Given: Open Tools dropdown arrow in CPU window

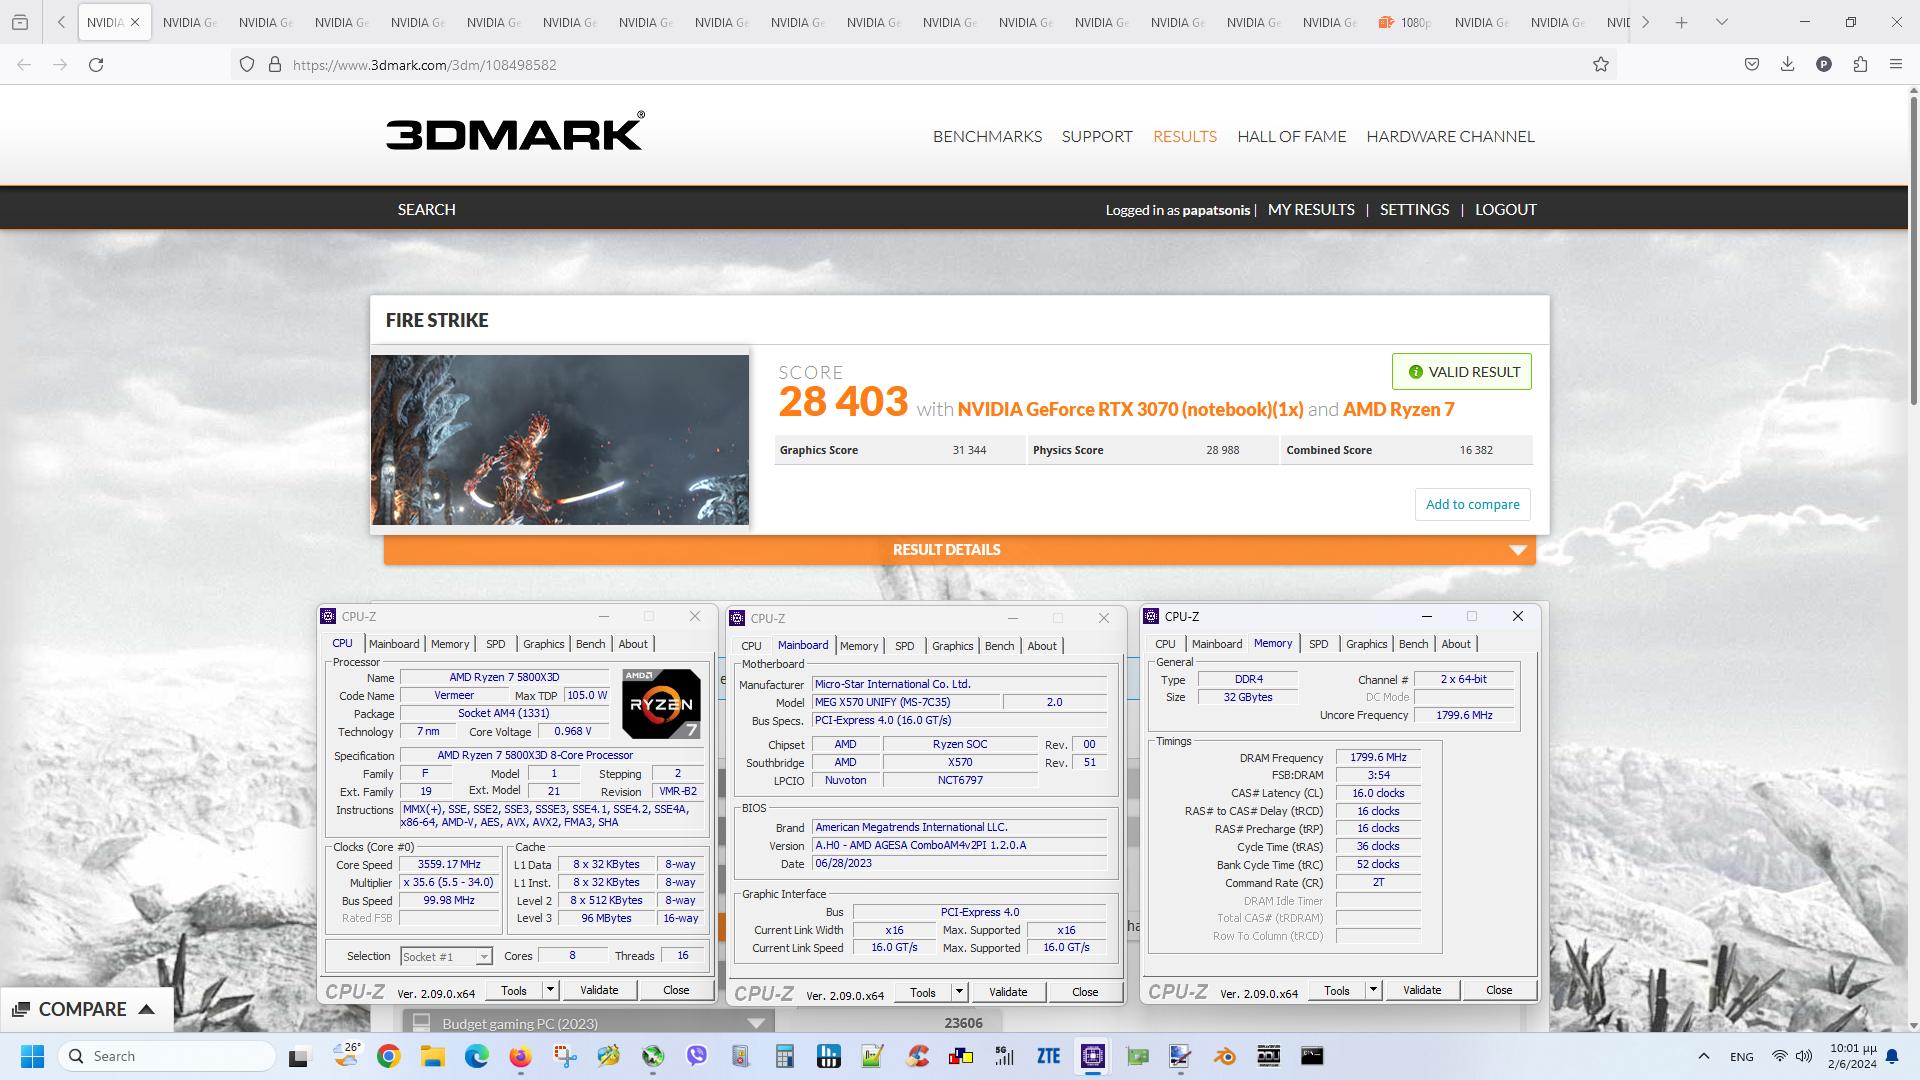Looking at the screenshot, I should point(550,990).
